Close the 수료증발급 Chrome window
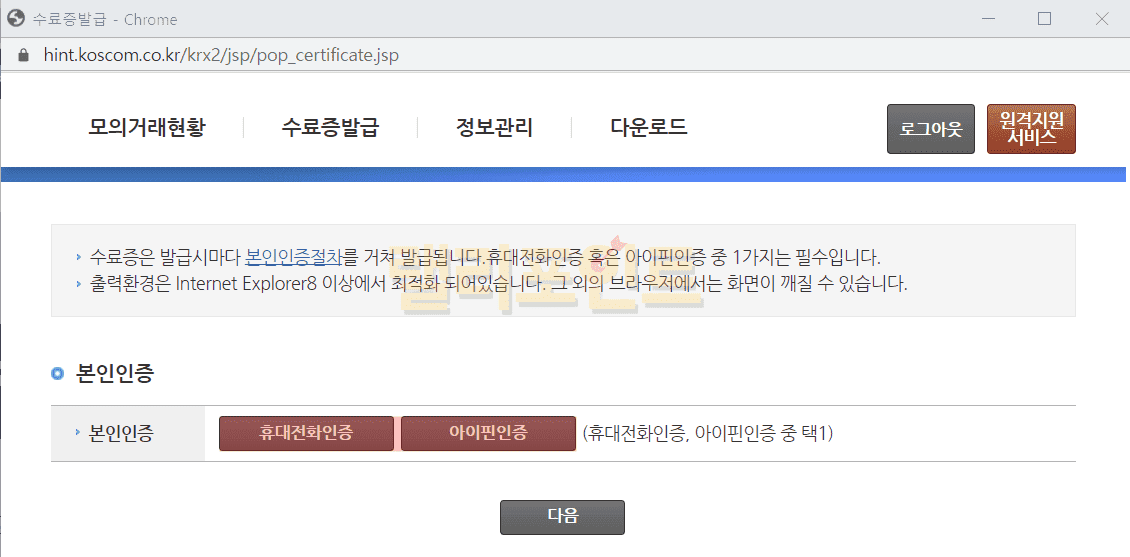The image size is (1130, 557). tap(1101, 19)
